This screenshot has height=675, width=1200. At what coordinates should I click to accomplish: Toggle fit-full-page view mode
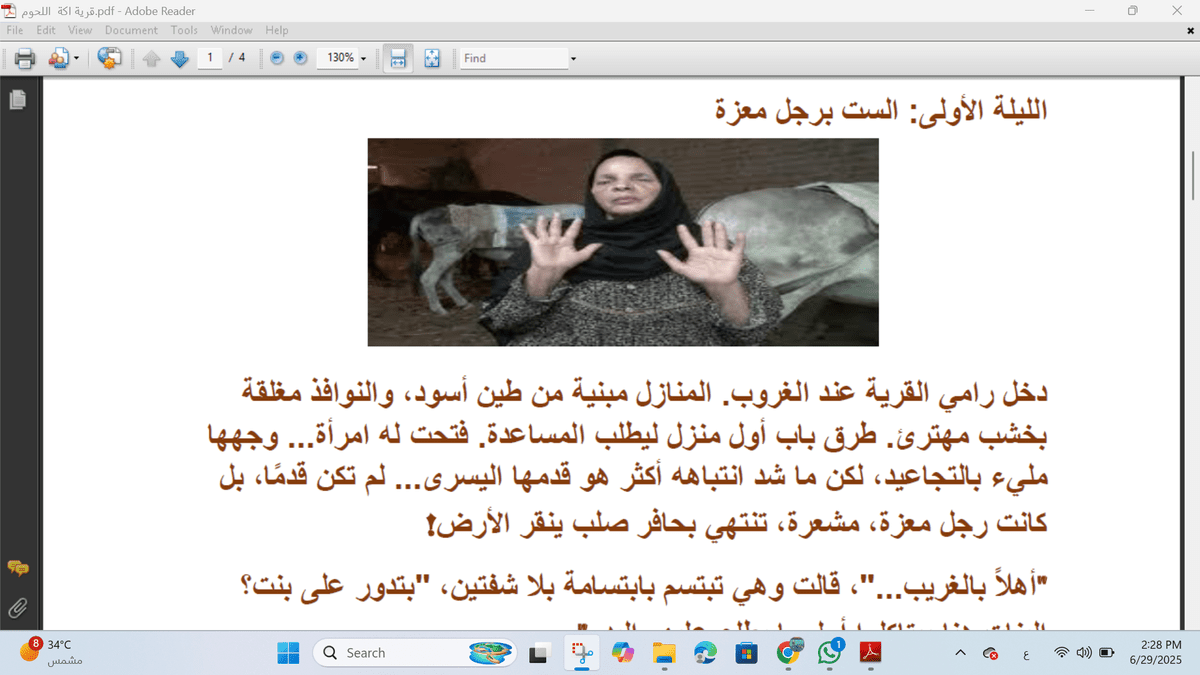pyautogui.click(x=432, y=58)
